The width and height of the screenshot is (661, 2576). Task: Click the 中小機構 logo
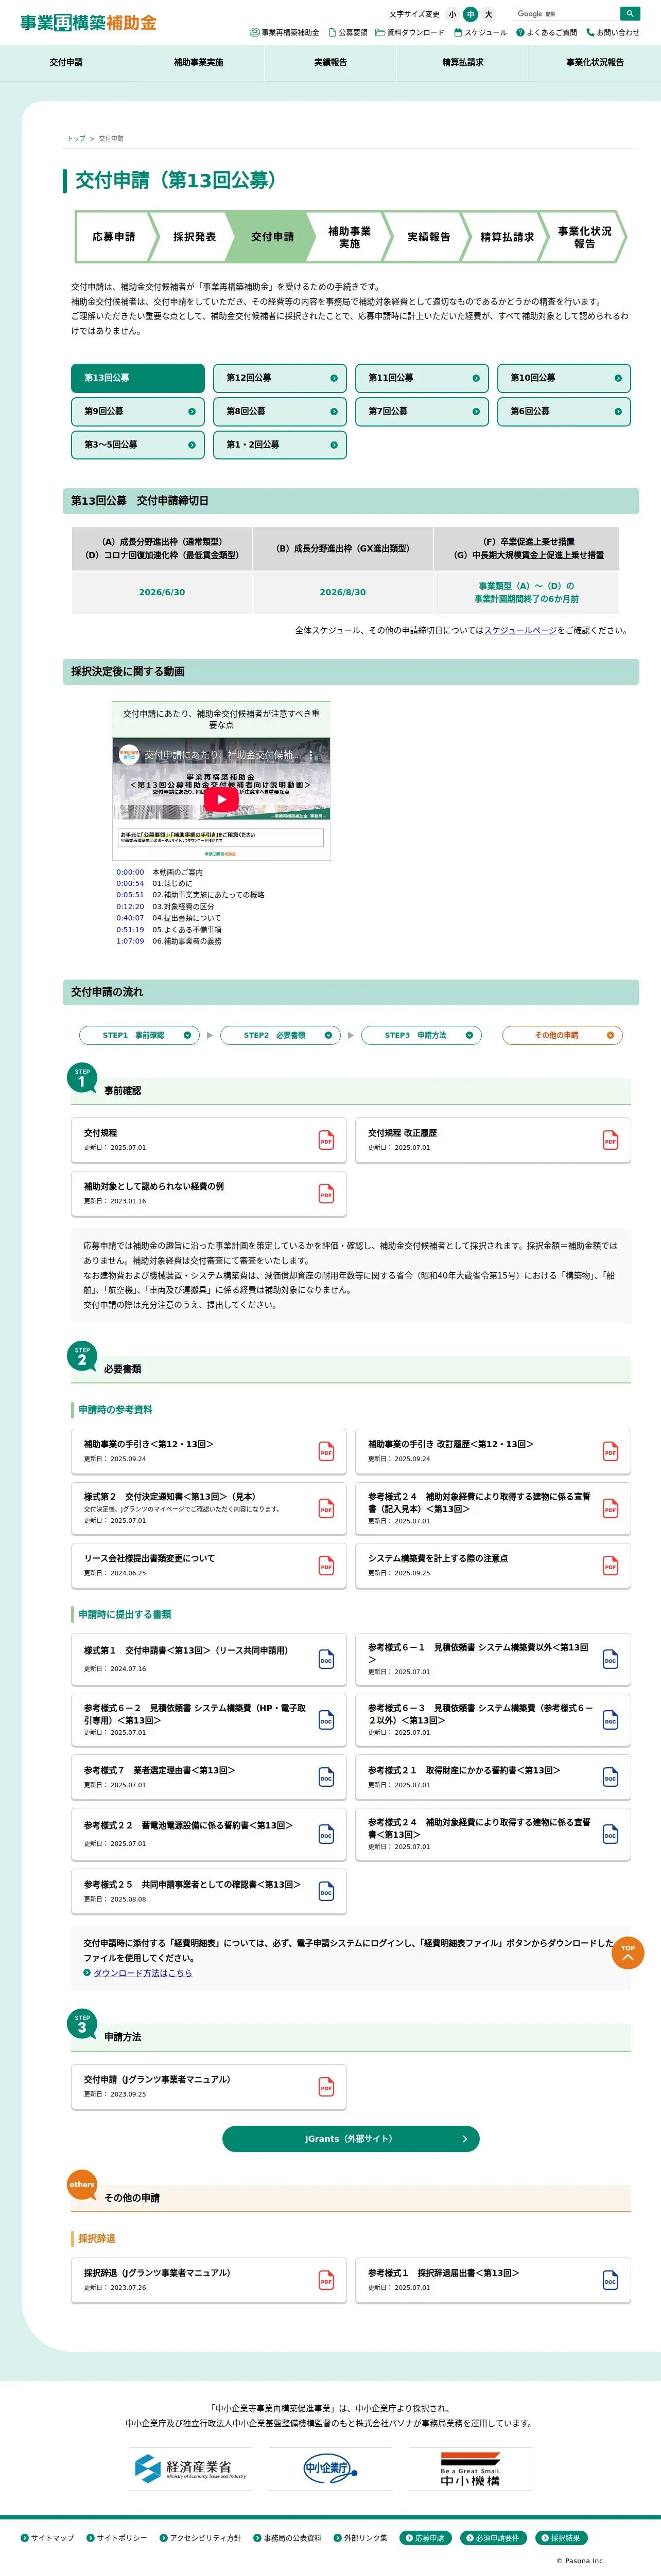pos(470,2468)
